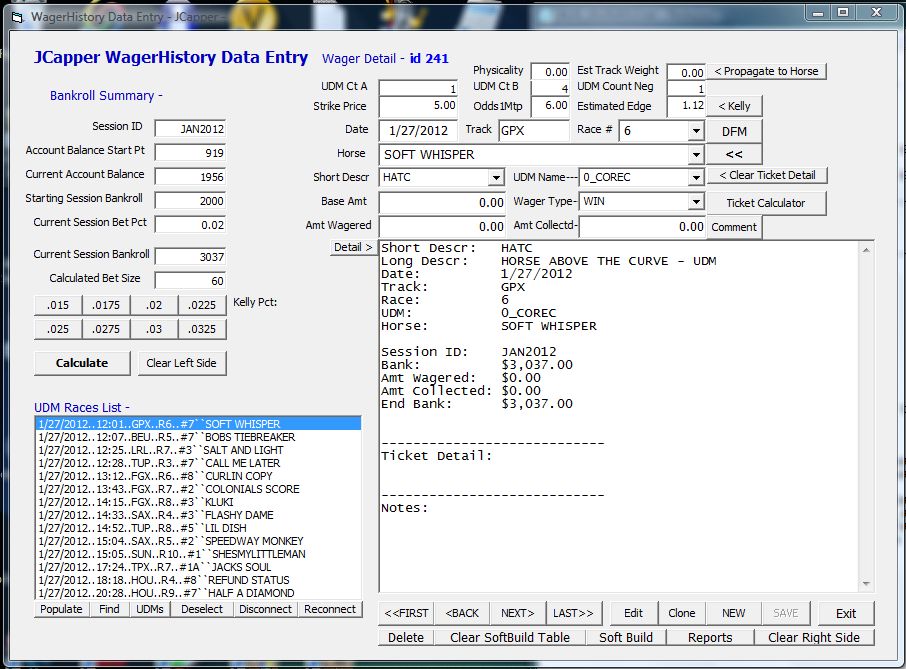Click the Populate button

[x=61, y=609]
